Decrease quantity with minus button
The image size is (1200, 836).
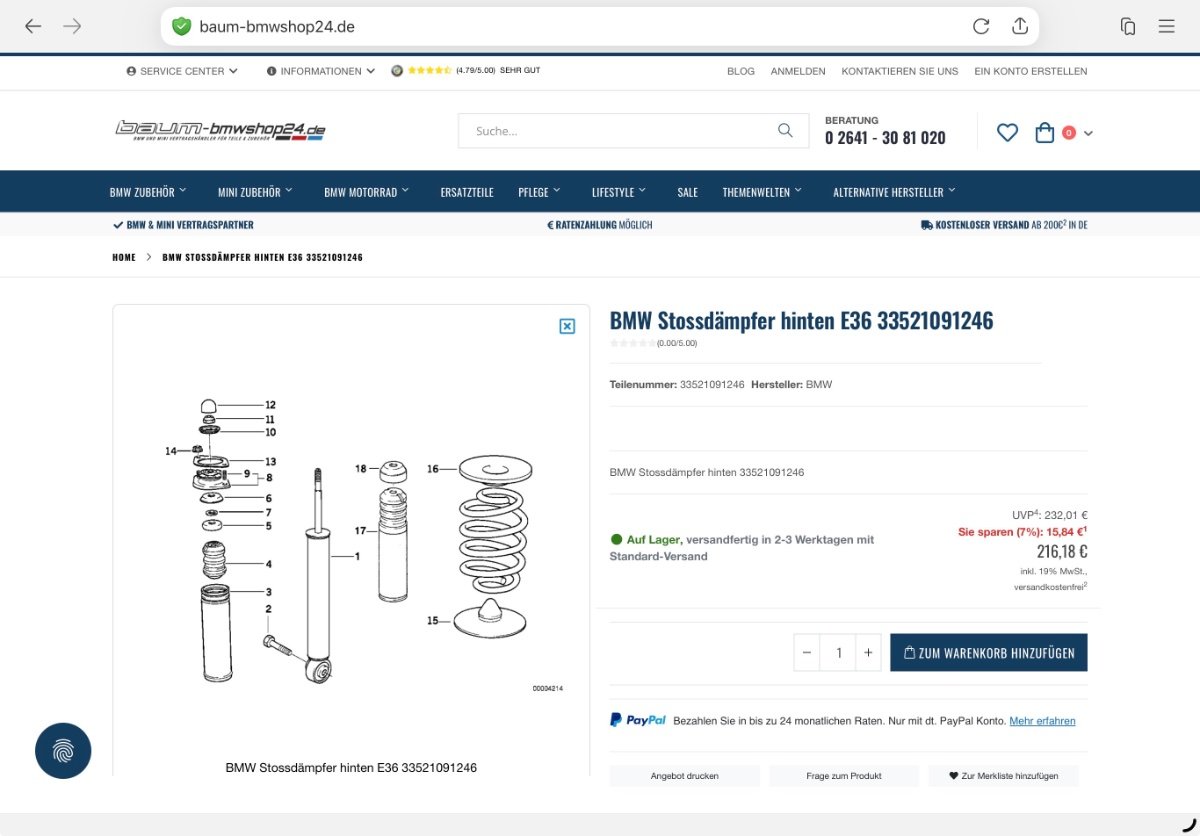point(807,652)
